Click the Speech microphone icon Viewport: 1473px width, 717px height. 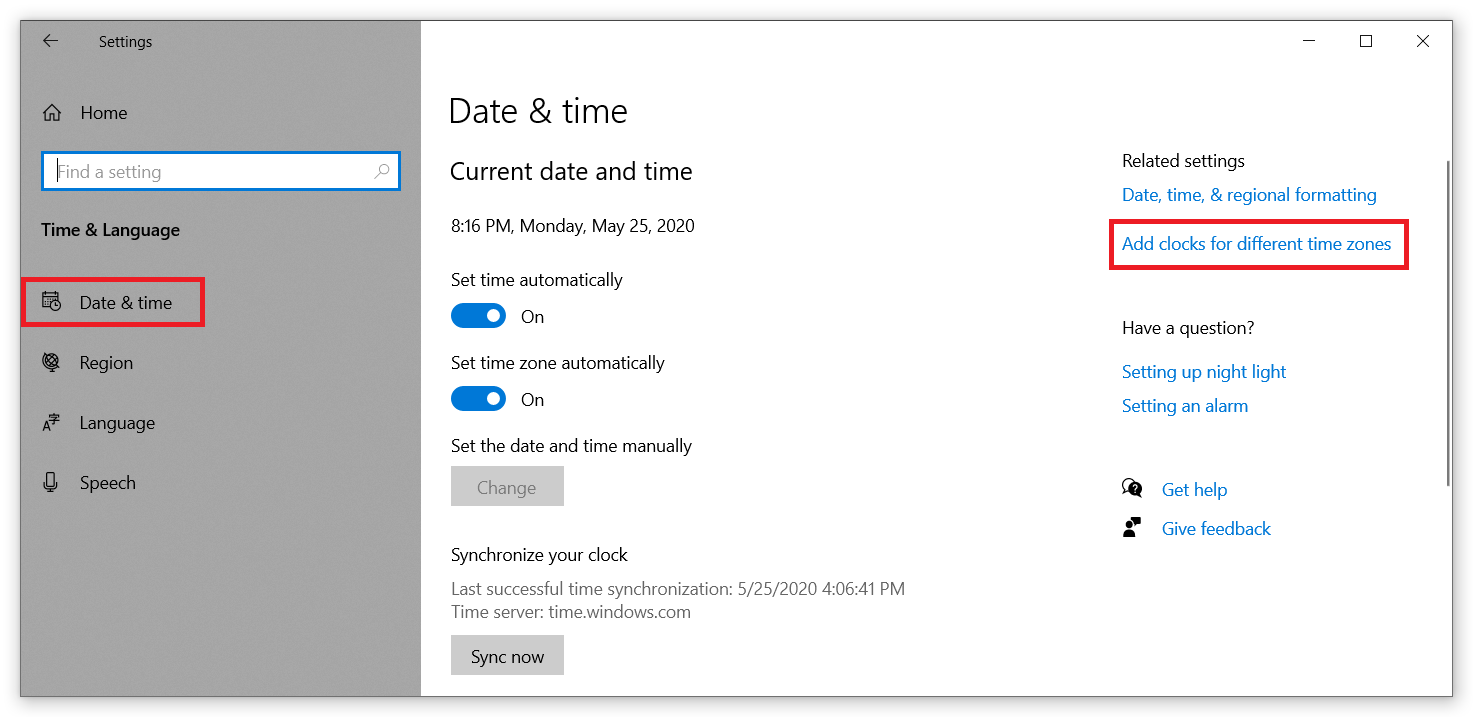coord(51,482)
